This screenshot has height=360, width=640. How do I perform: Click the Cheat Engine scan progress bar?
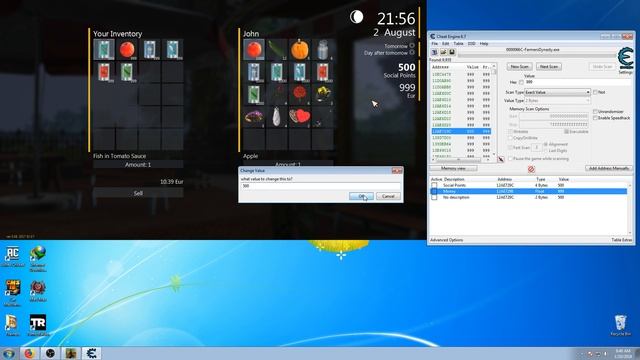[x=537, y=55]
